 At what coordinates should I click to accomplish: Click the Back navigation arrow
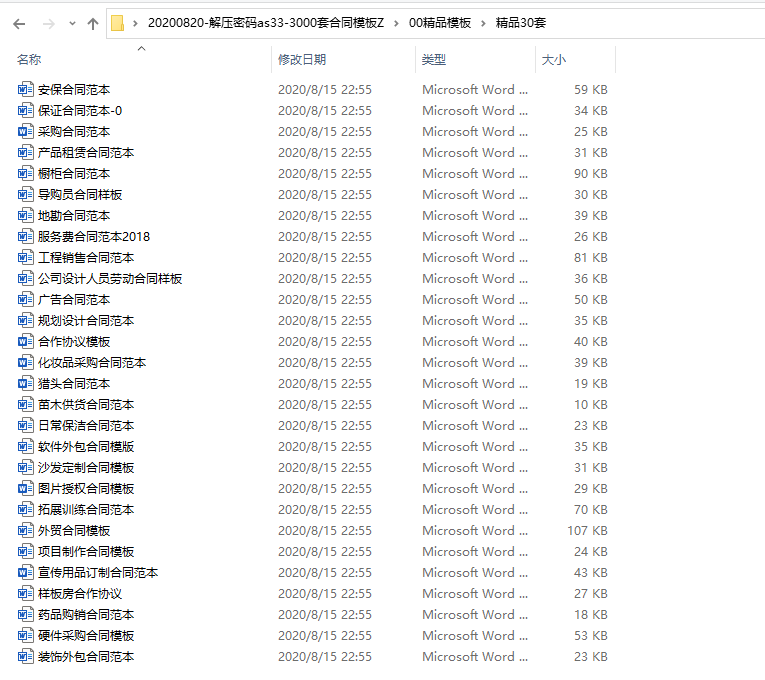(19, 23)
